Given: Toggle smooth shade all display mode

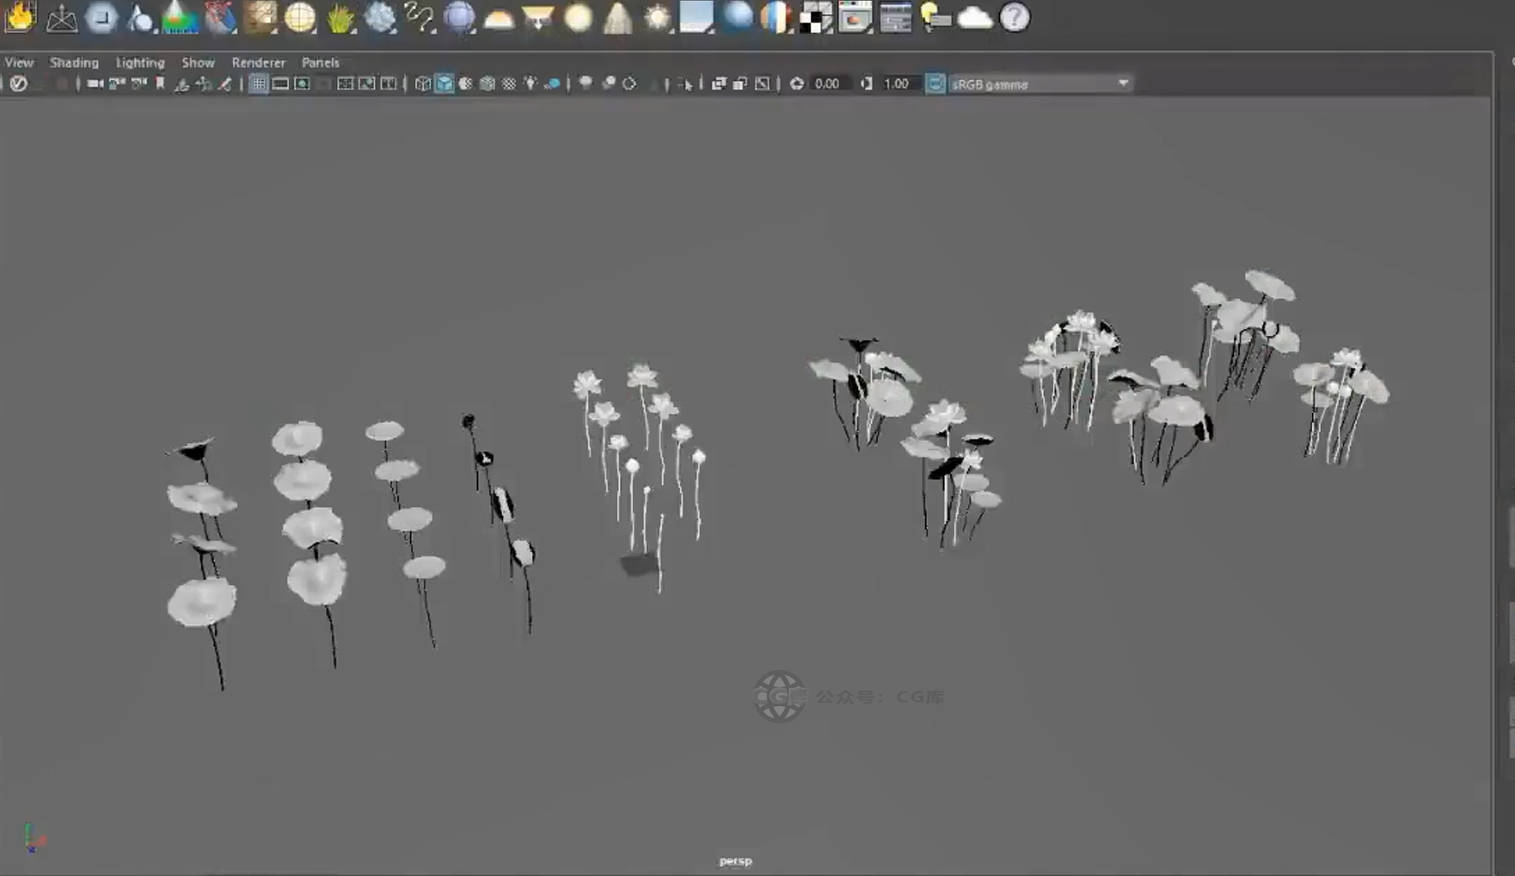Looking at the screenshot, I should point(444,84).
